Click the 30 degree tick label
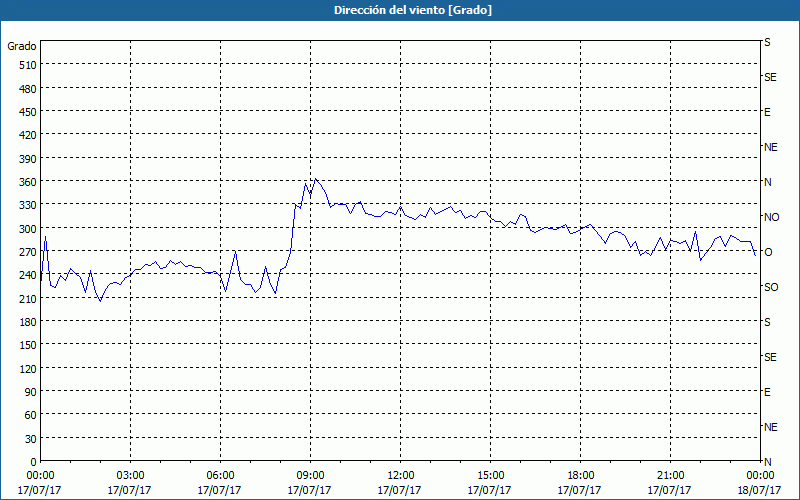The image size is (800, 500). 31,439
